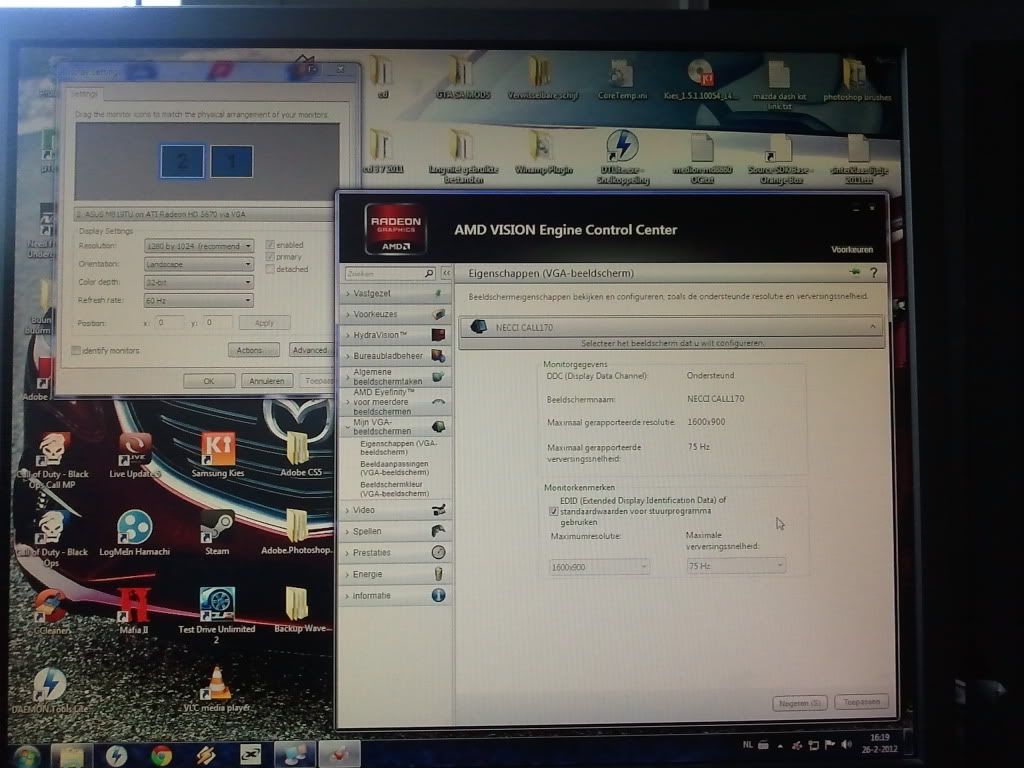Click Annuleren in the display settings dialog
The height and width of the screenshot is (768, 1024).
coord(266,381)
